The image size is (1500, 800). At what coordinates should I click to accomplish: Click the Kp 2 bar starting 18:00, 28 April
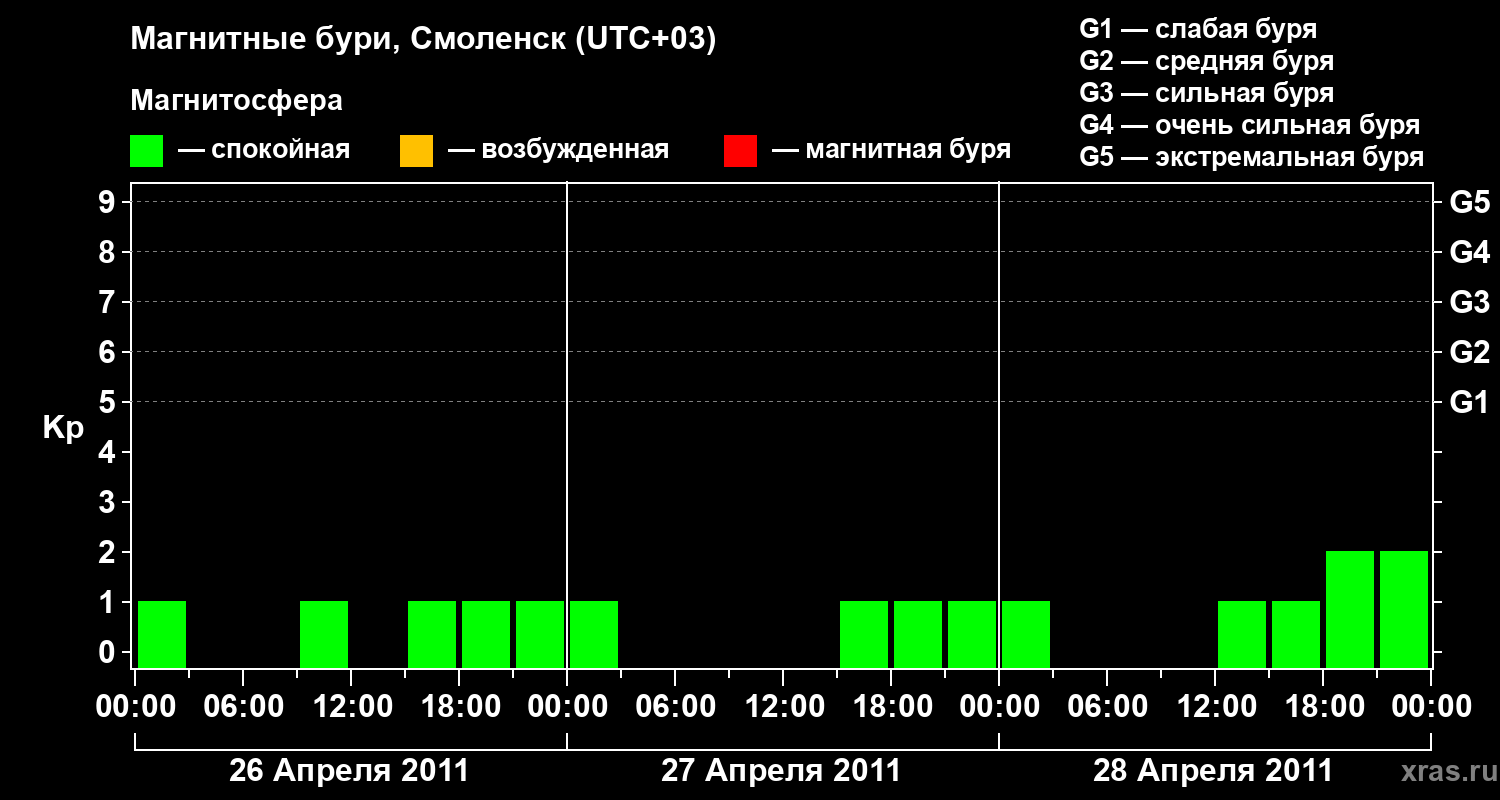coord(1350,609)
